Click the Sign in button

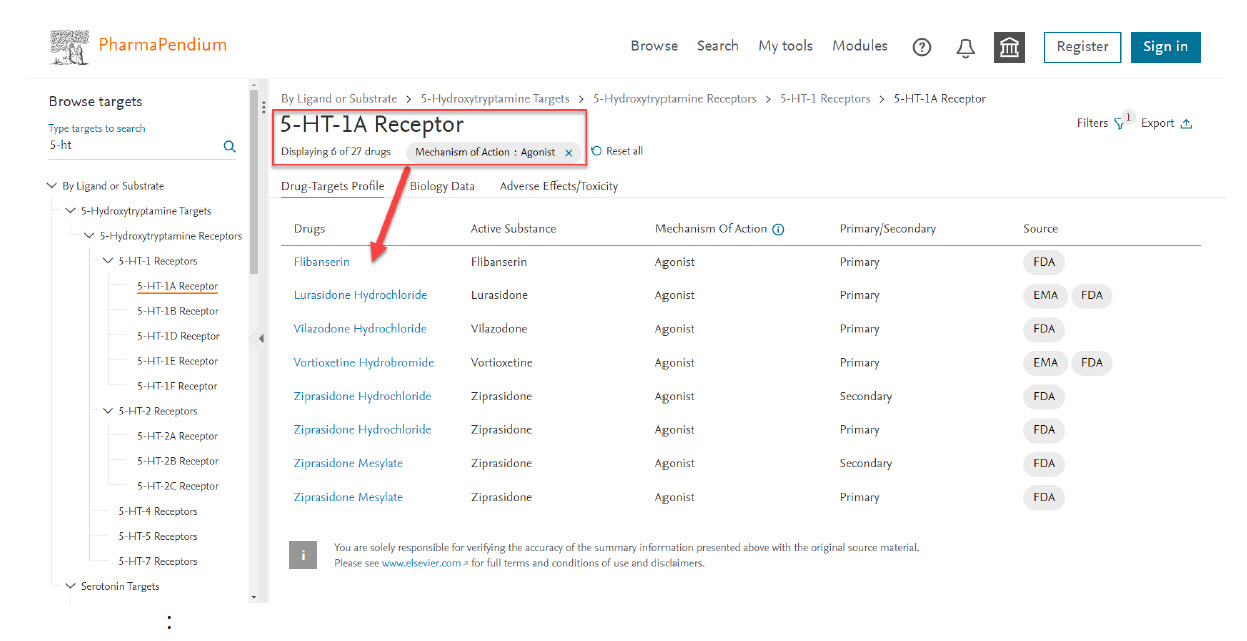(x=1165, y=47)
